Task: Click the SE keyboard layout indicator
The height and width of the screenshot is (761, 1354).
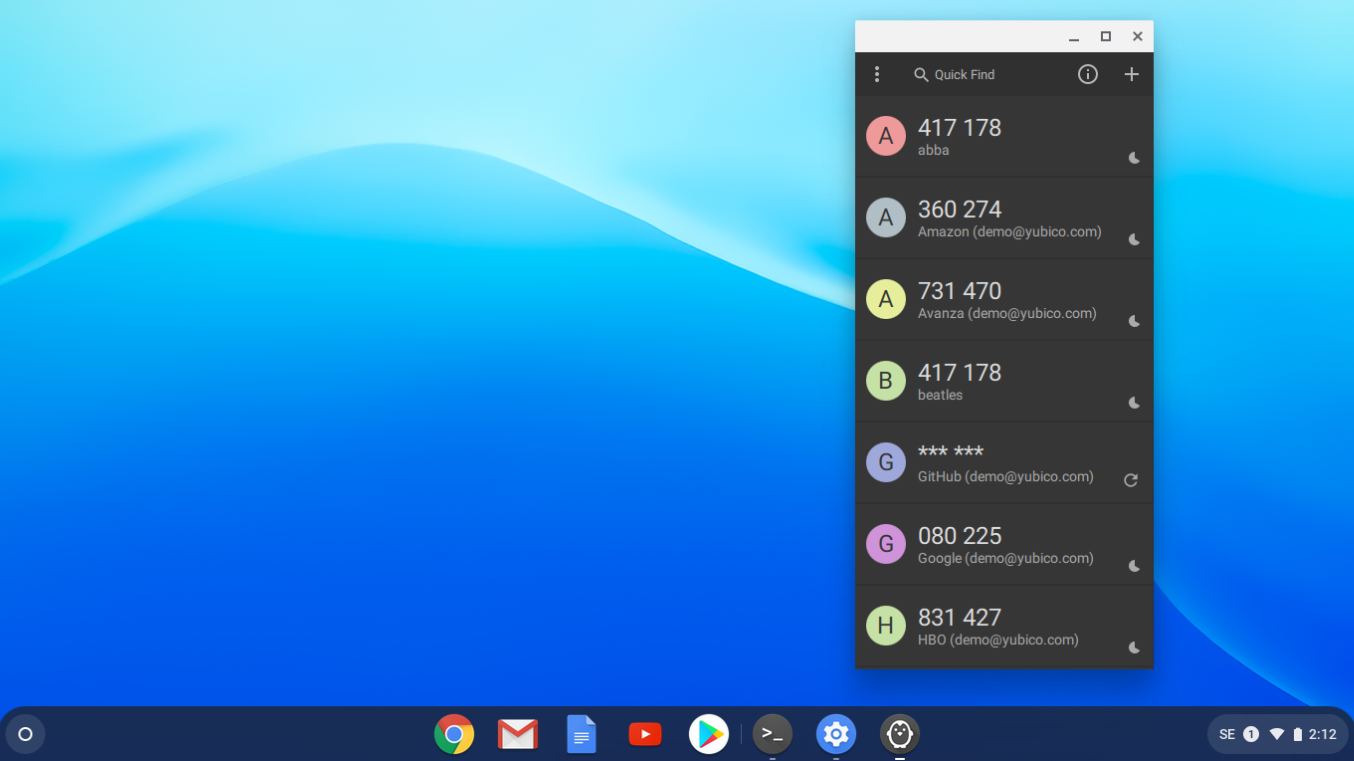Action: coord(1227,734)
